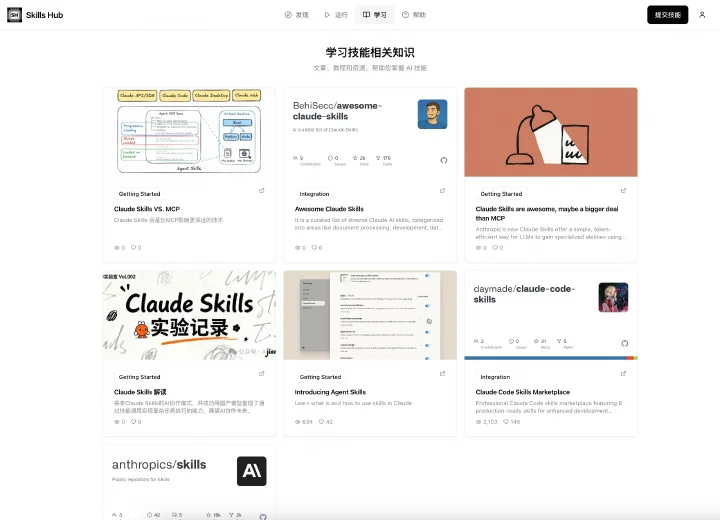720x520 pixels.
Task: Click views eye icon on Introducing Agent Skills card
Action: tap(298, 422)
